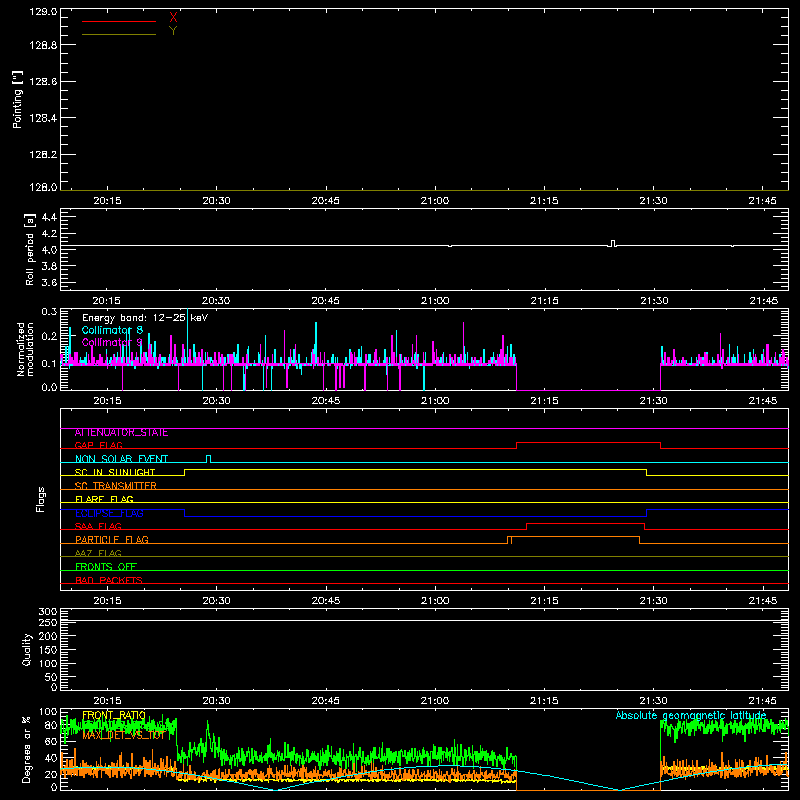Image resolution: width=800 pixels, height=800 pixels.
Task: Click the raised GAP_FLAG segment
Action: pos(588,443)
